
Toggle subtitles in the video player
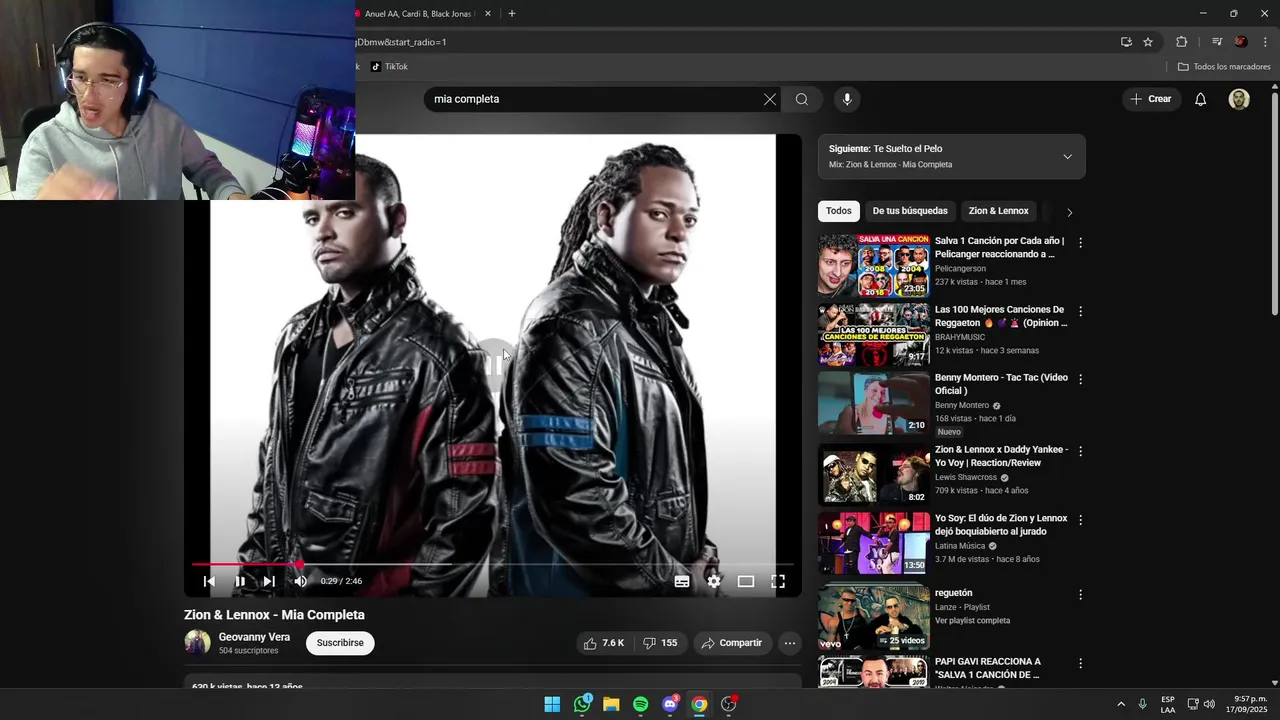coord(682,581)
